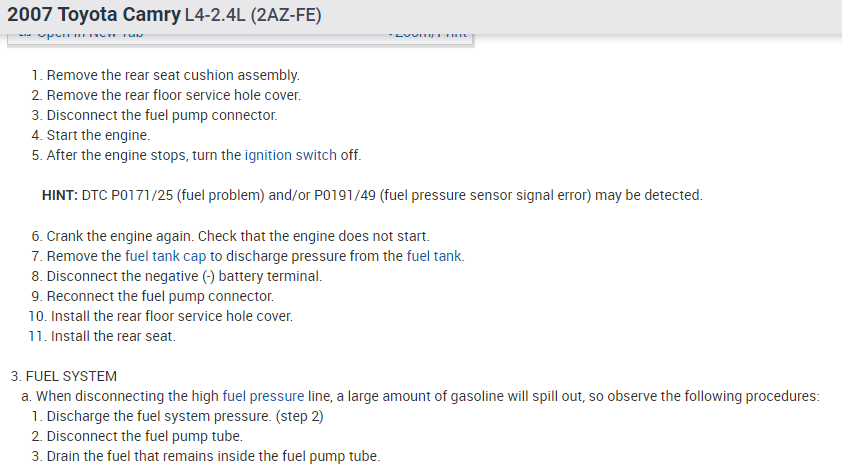This screenshot has height=473, width=842.
Task: Click the "Install the rear seat" step
Action: (x=111, y=336)
